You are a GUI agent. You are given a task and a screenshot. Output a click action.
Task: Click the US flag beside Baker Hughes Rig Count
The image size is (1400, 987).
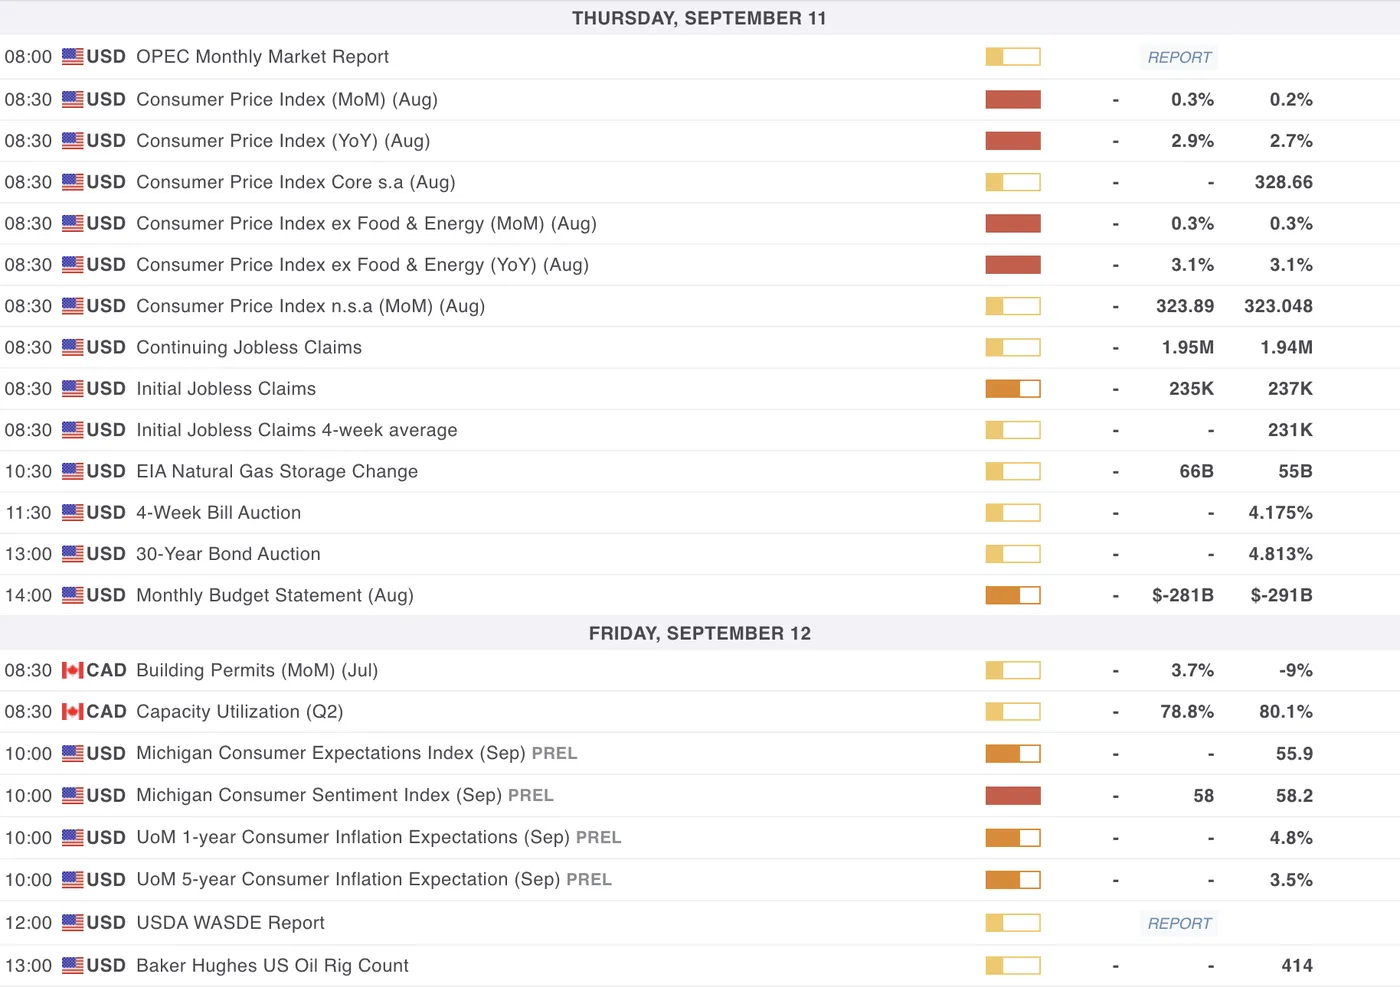[x=72, y=966]
